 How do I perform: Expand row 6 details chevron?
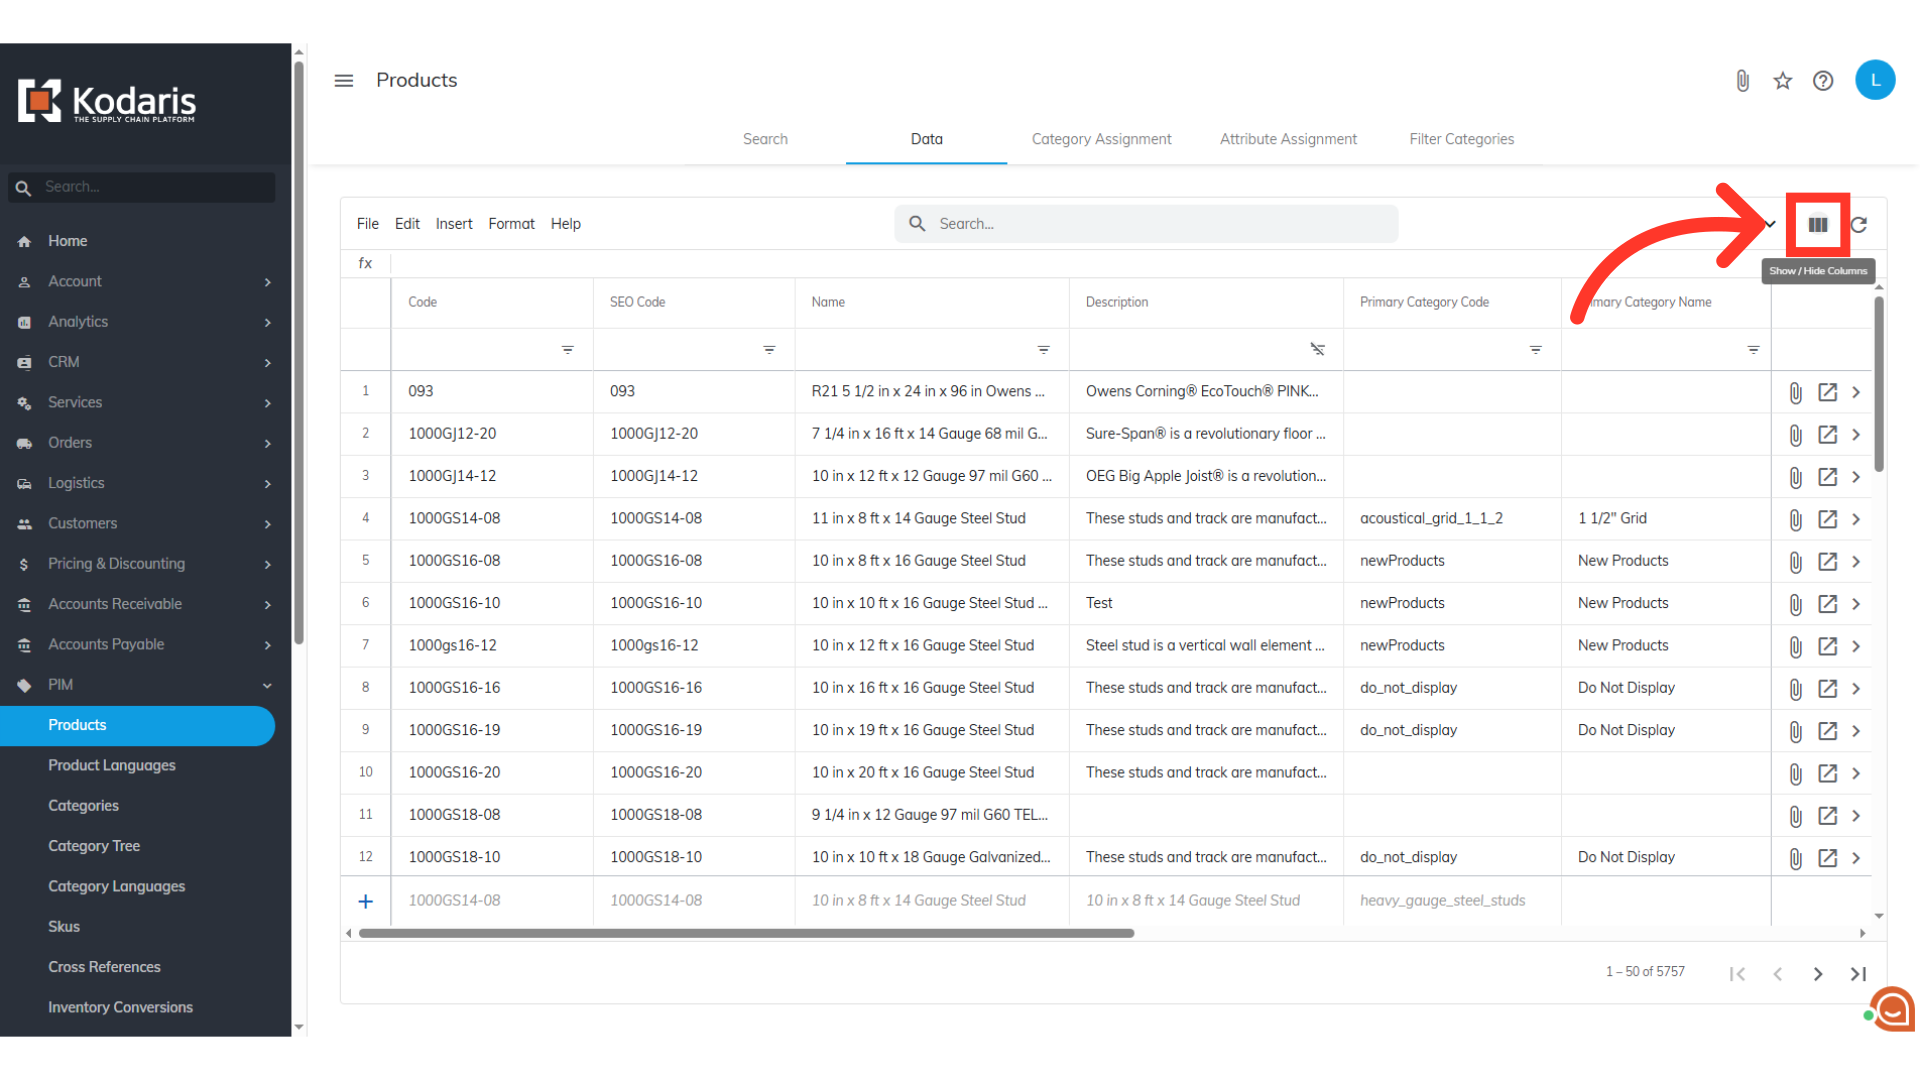point(1856,604)
